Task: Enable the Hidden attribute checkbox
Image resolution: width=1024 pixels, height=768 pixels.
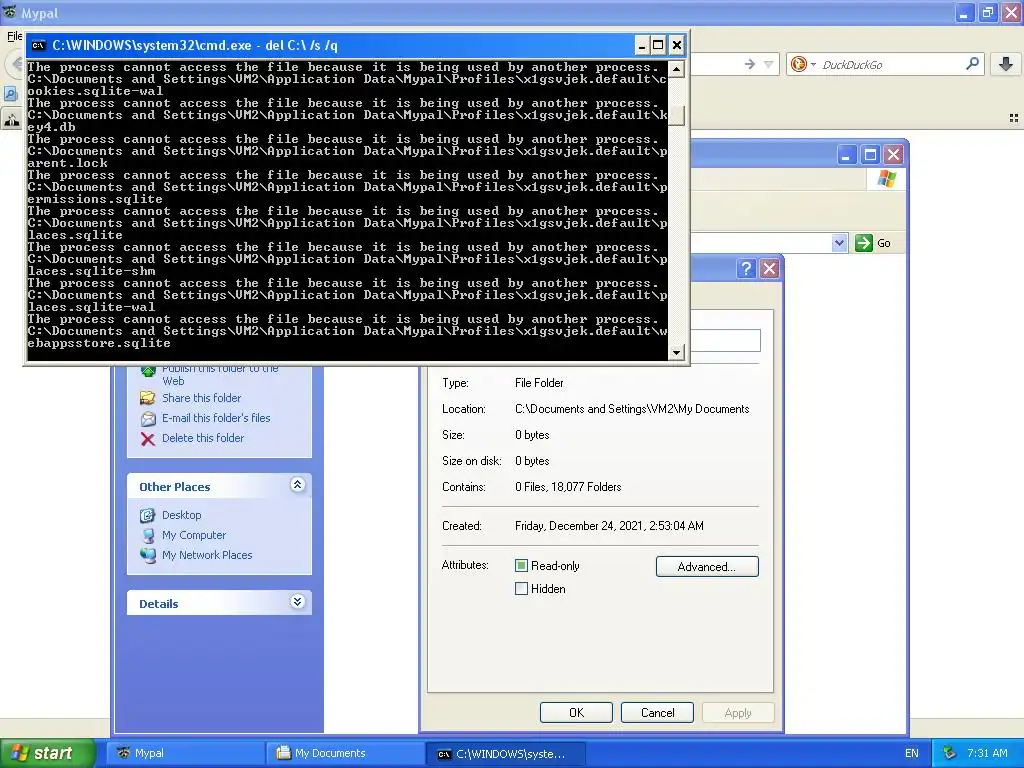Action: [521, 589]
